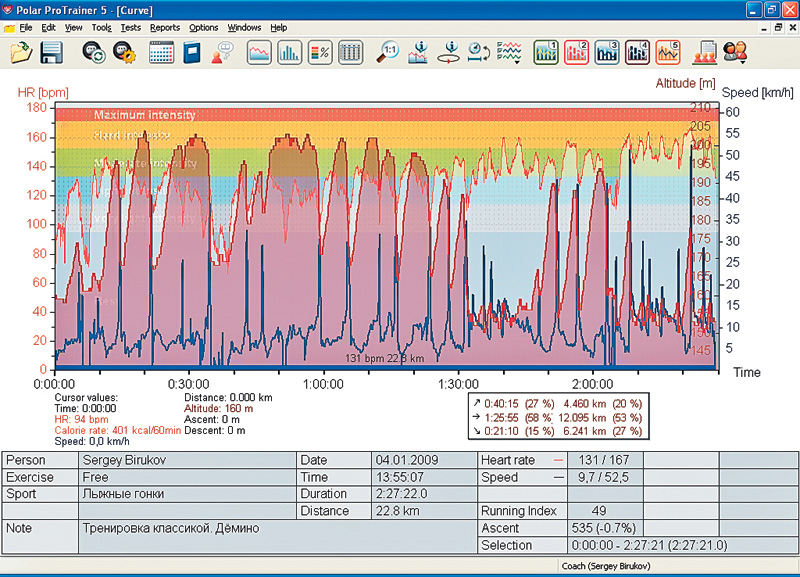Click the sport cell Лыжные гонки
Image resolution: width=800 pixels, height=577 pixels.
point(187,494)
